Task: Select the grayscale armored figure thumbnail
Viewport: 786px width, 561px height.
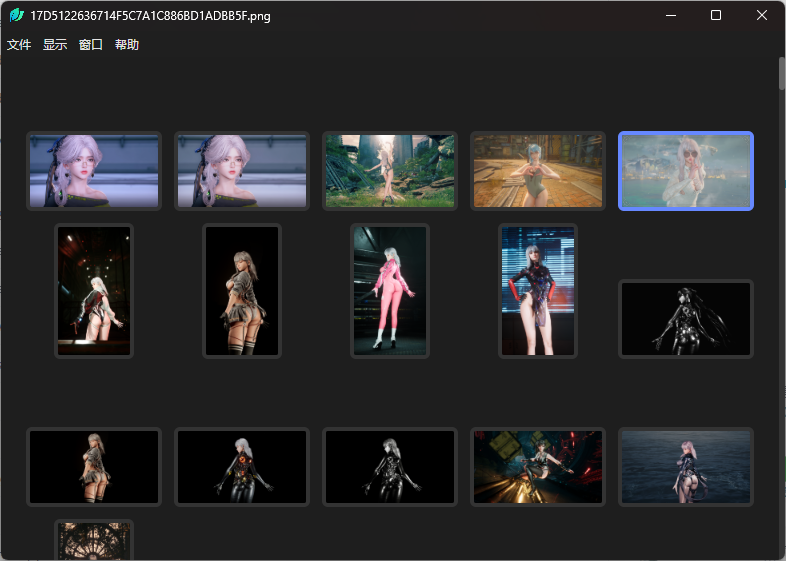Action: point(390,467)
